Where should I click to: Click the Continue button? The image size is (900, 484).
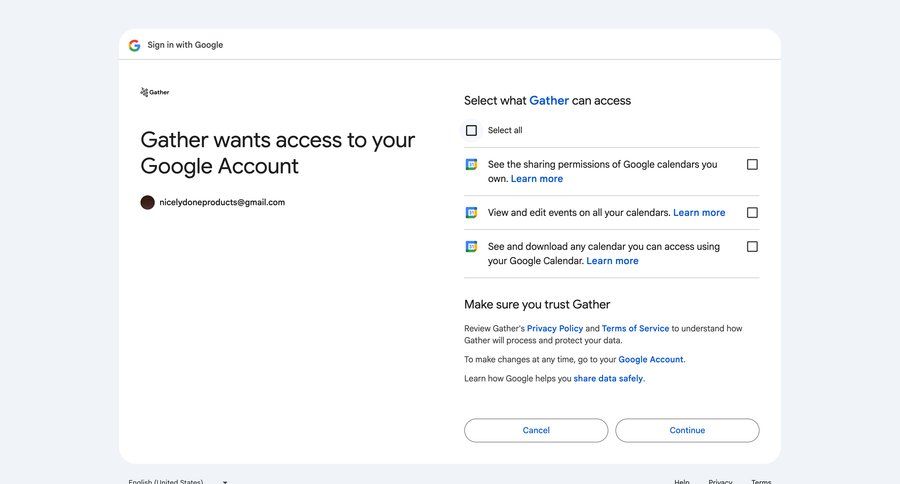(687, 431)
